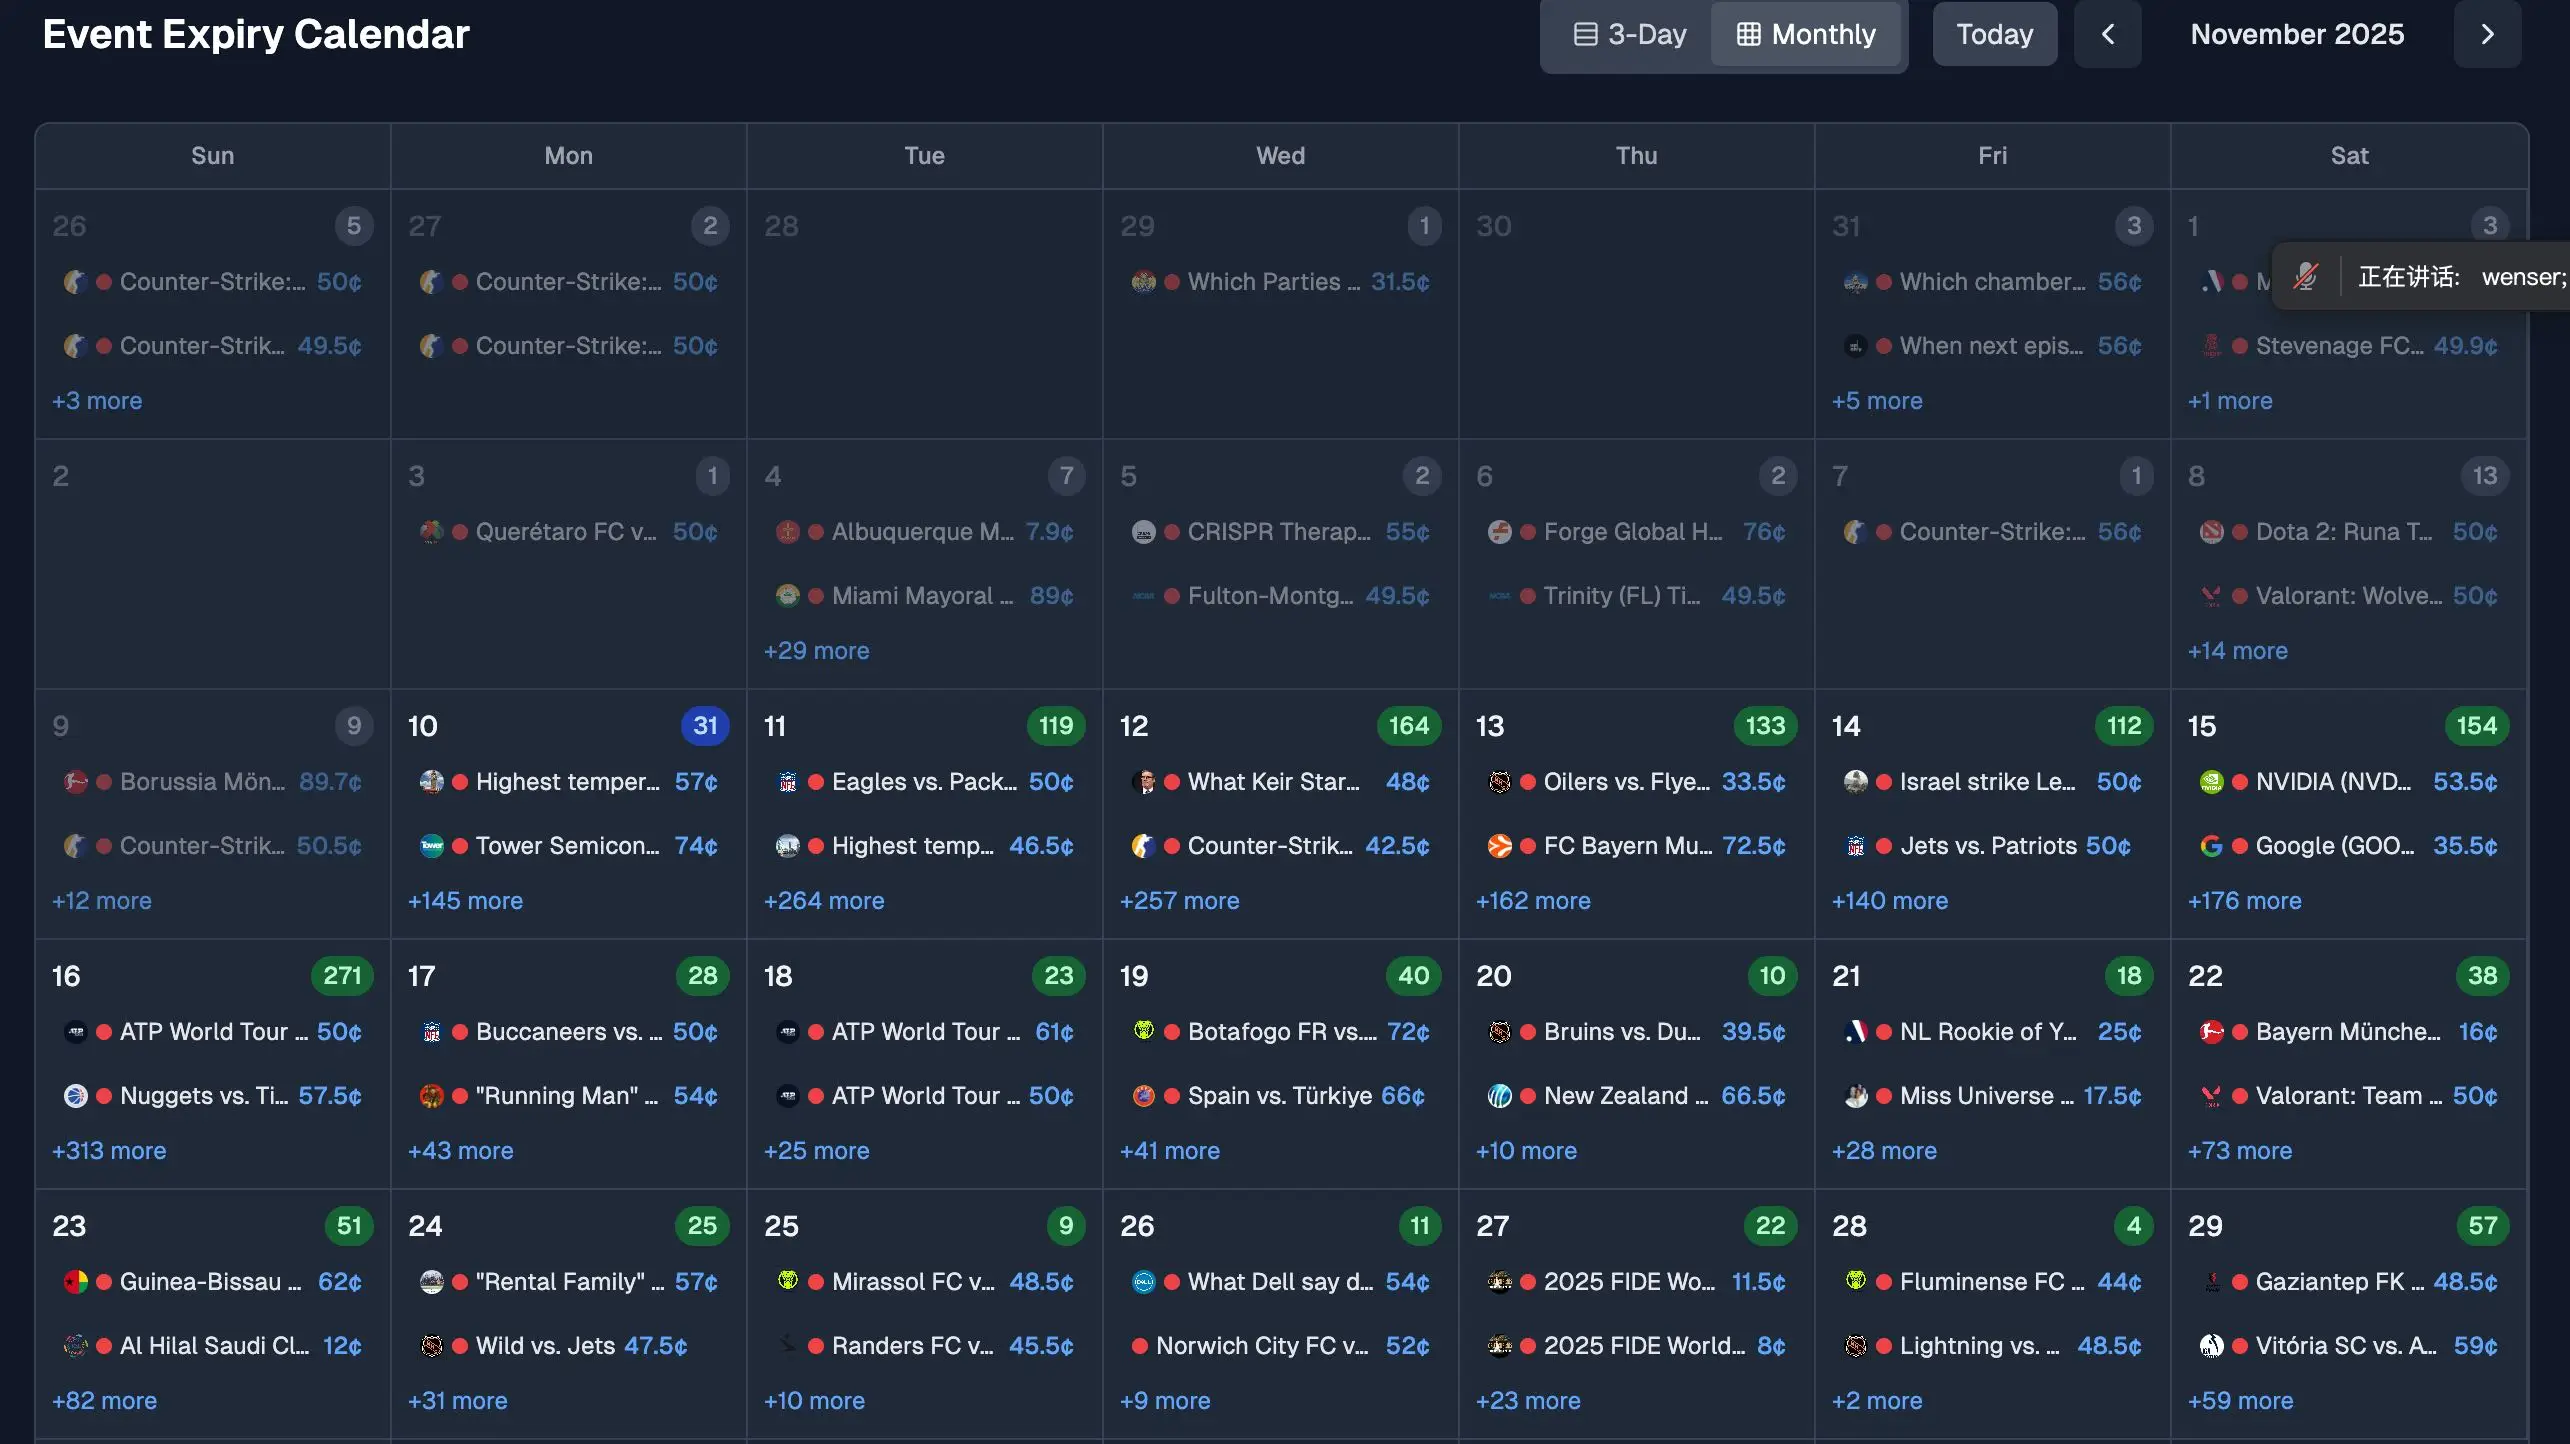Screen dimensions: 2570x1444
Task: Click the Tower Semiconductor logo icon
Action: (x=431, y=846)
